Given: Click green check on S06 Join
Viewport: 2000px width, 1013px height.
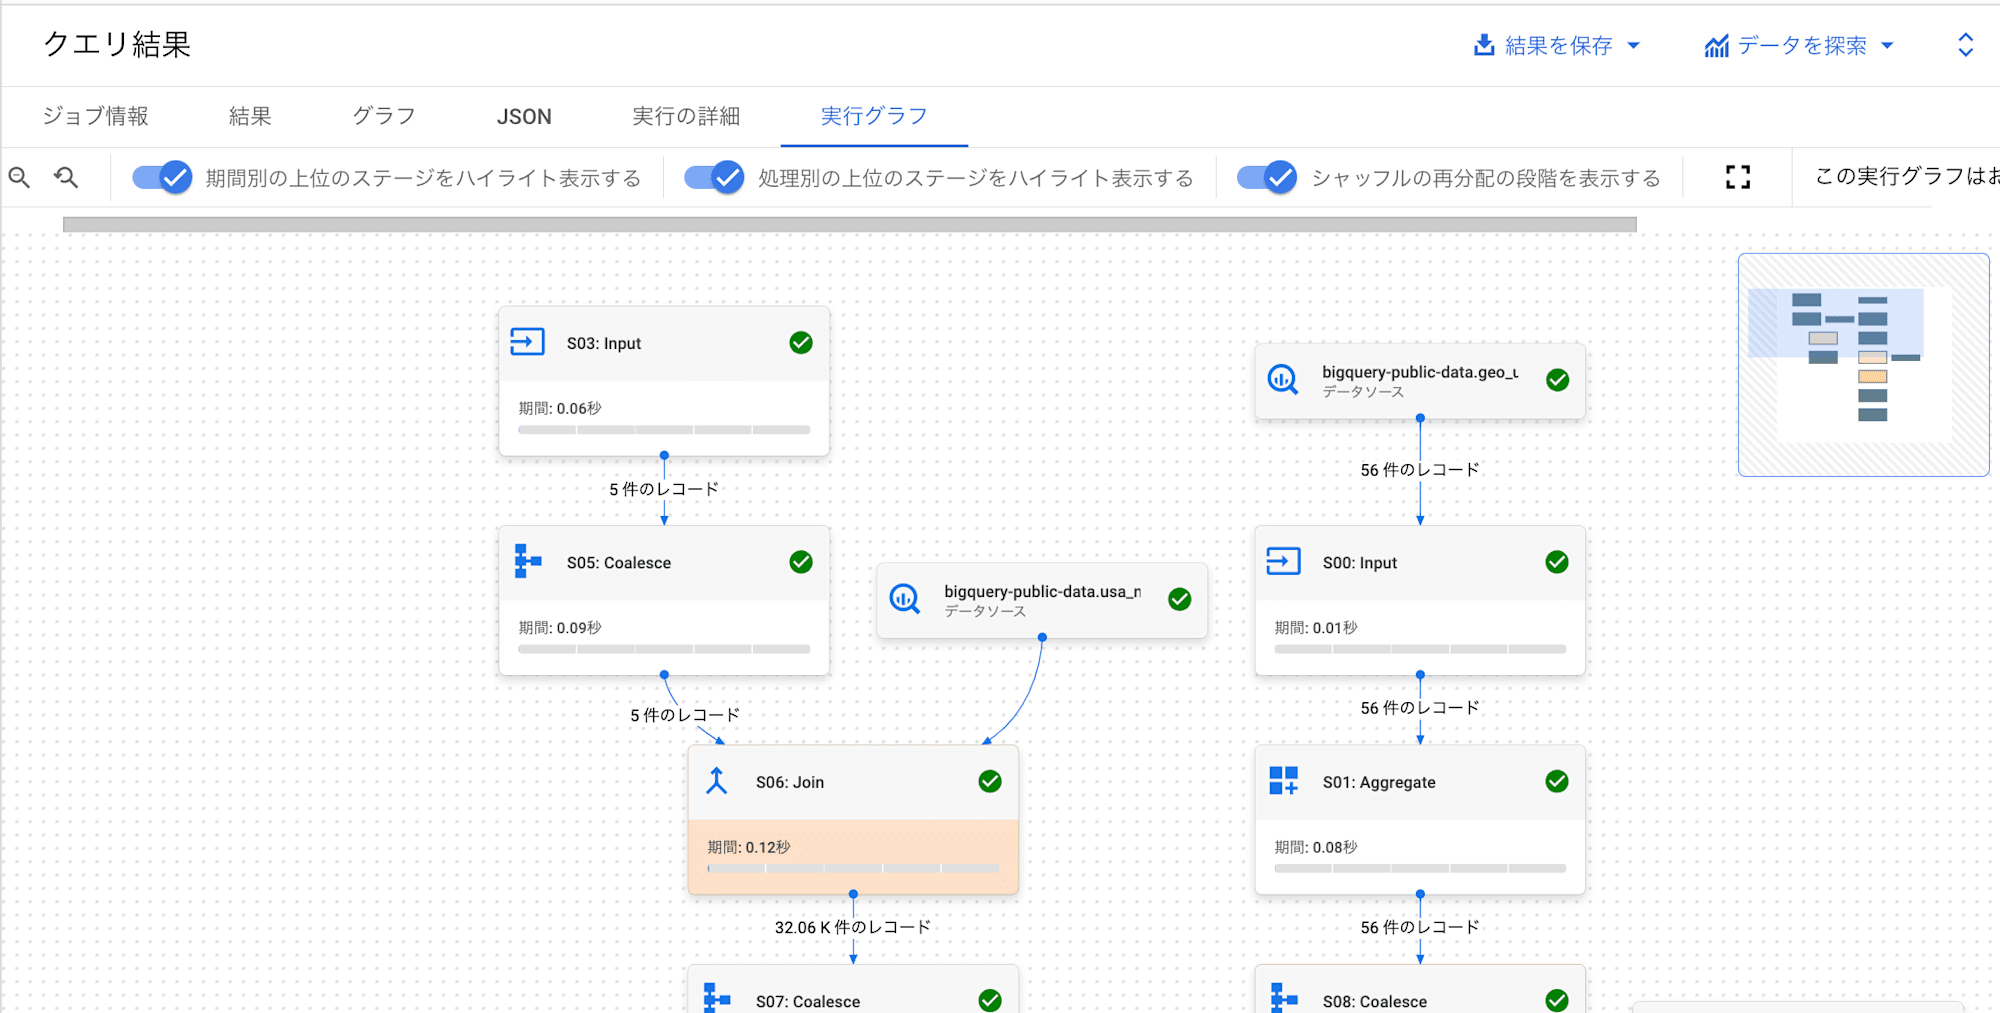Looking at the screenshot, I should [990, 781].
